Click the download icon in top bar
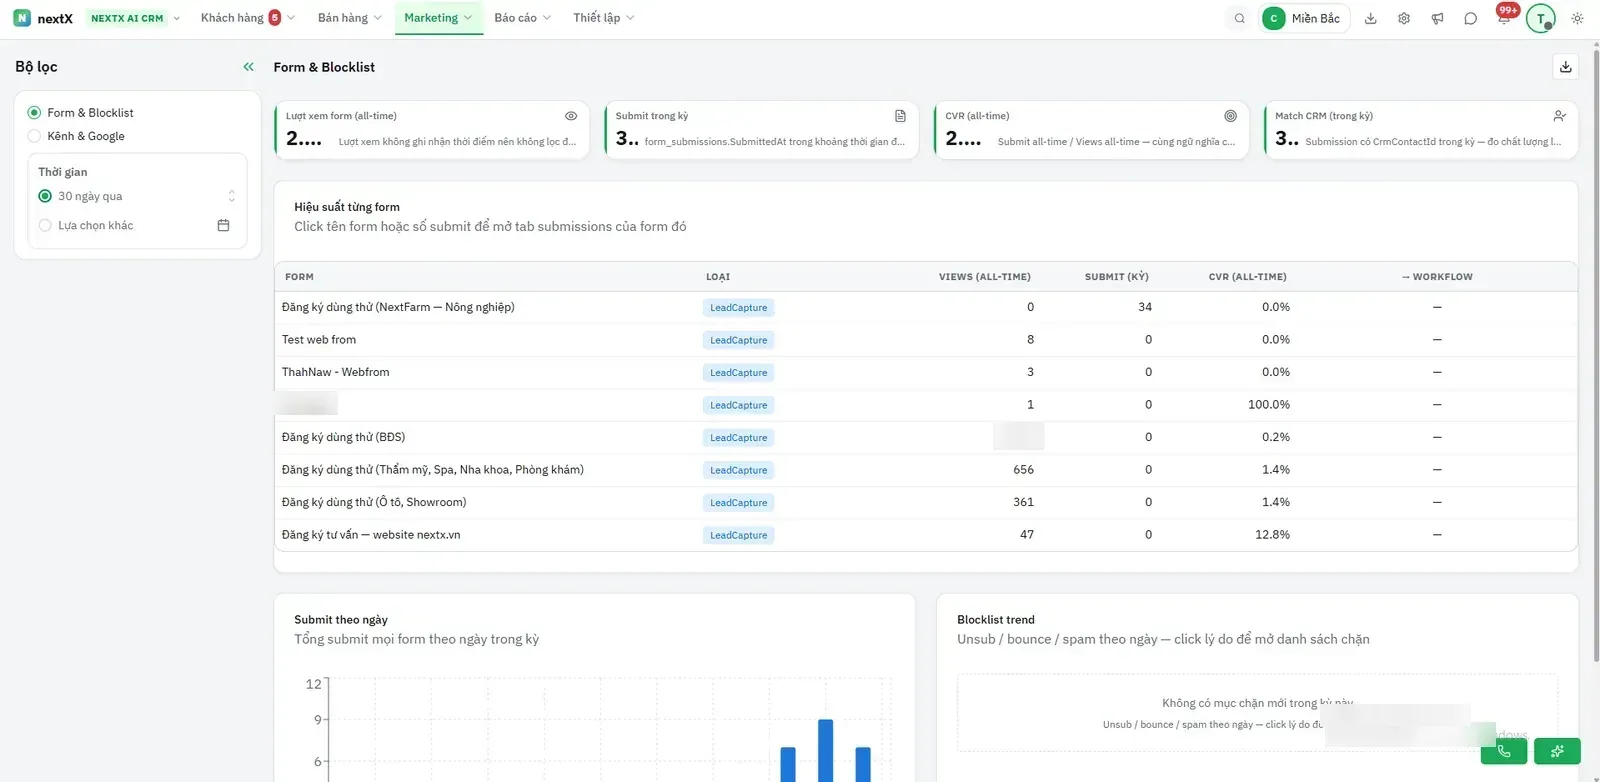Viewport: 1600px width, 782px height. coord(1371,18)
